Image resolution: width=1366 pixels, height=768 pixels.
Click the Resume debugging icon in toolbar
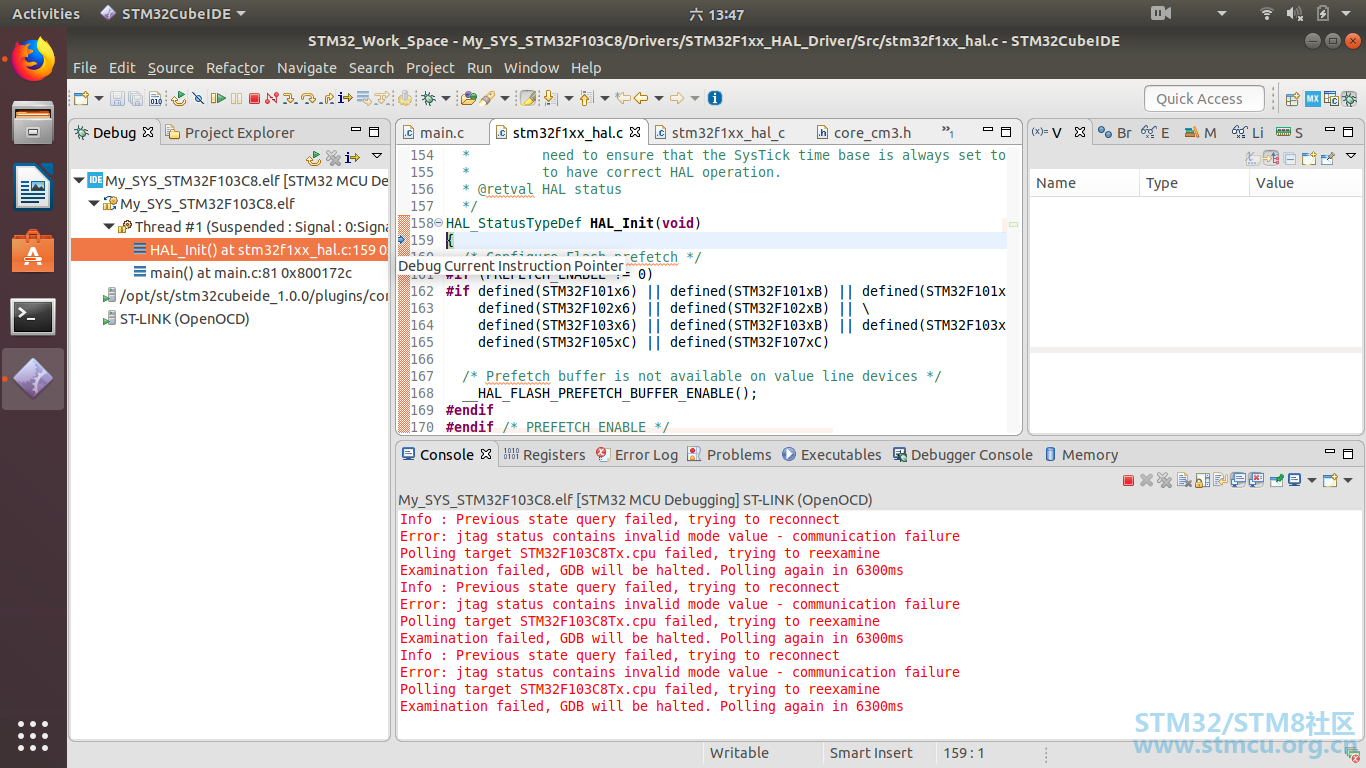click(x=219, y=98)
